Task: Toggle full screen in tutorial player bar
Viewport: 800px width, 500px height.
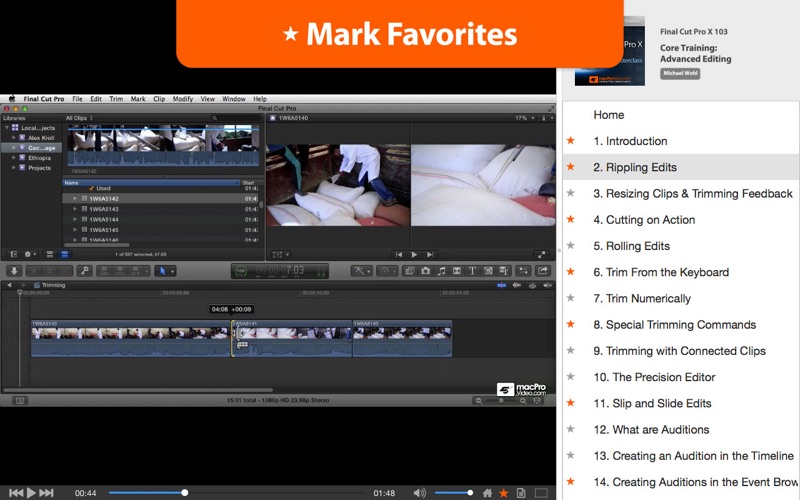Action: coord(541,493)
